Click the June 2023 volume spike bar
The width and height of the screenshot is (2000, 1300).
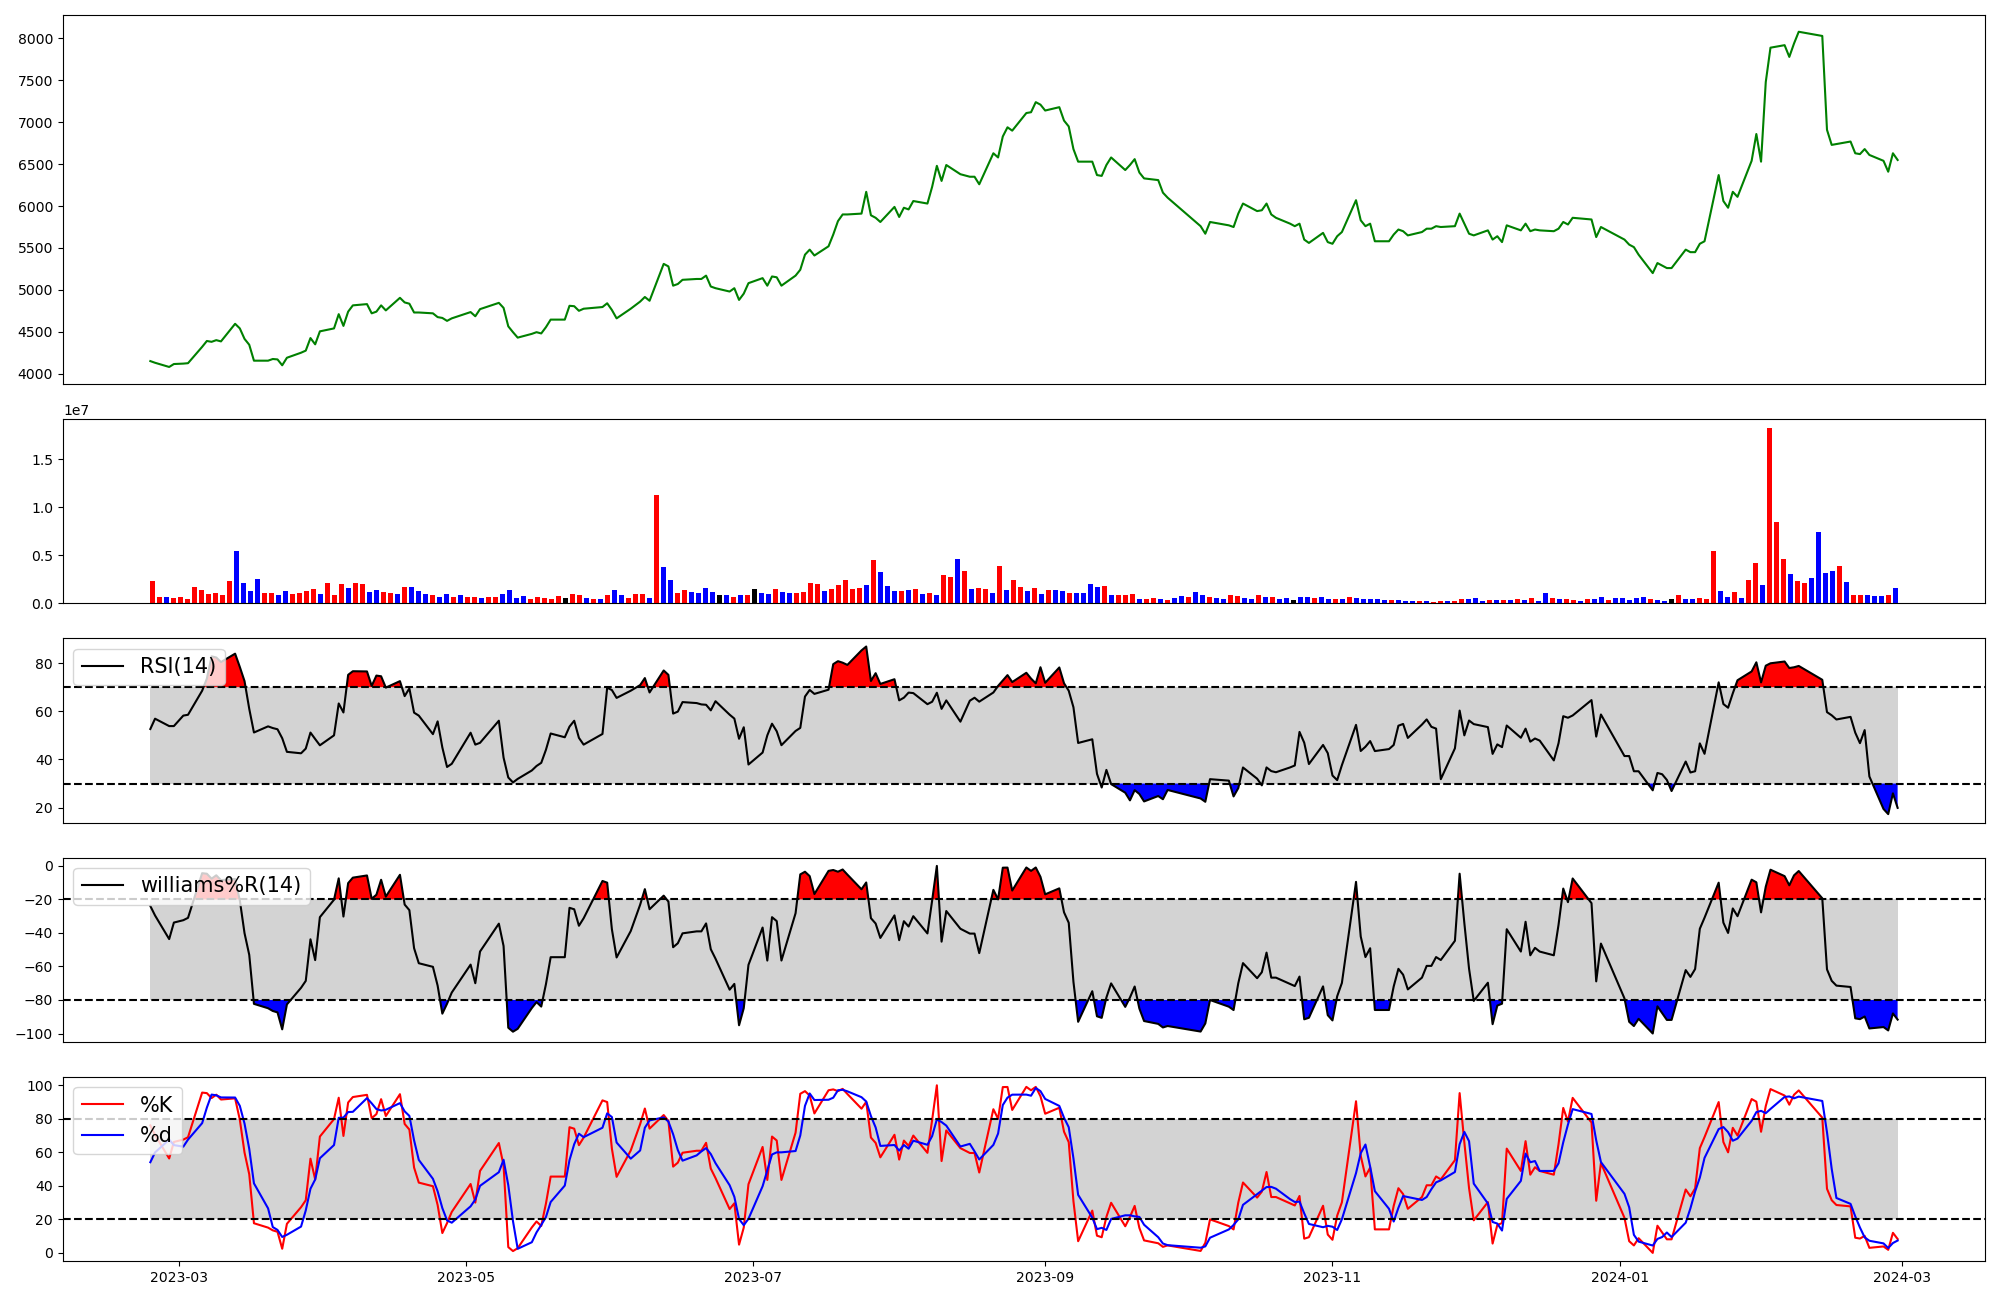(656, 549)
